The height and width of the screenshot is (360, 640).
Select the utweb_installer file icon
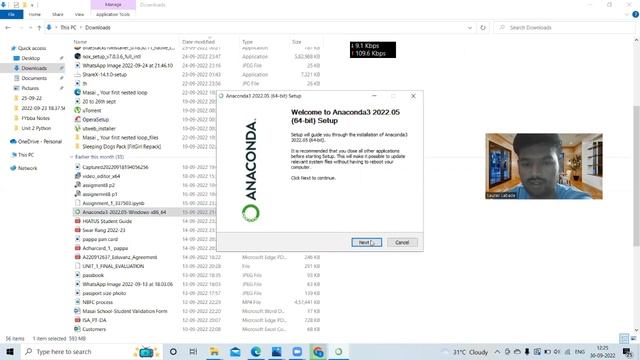pos(78,128)
